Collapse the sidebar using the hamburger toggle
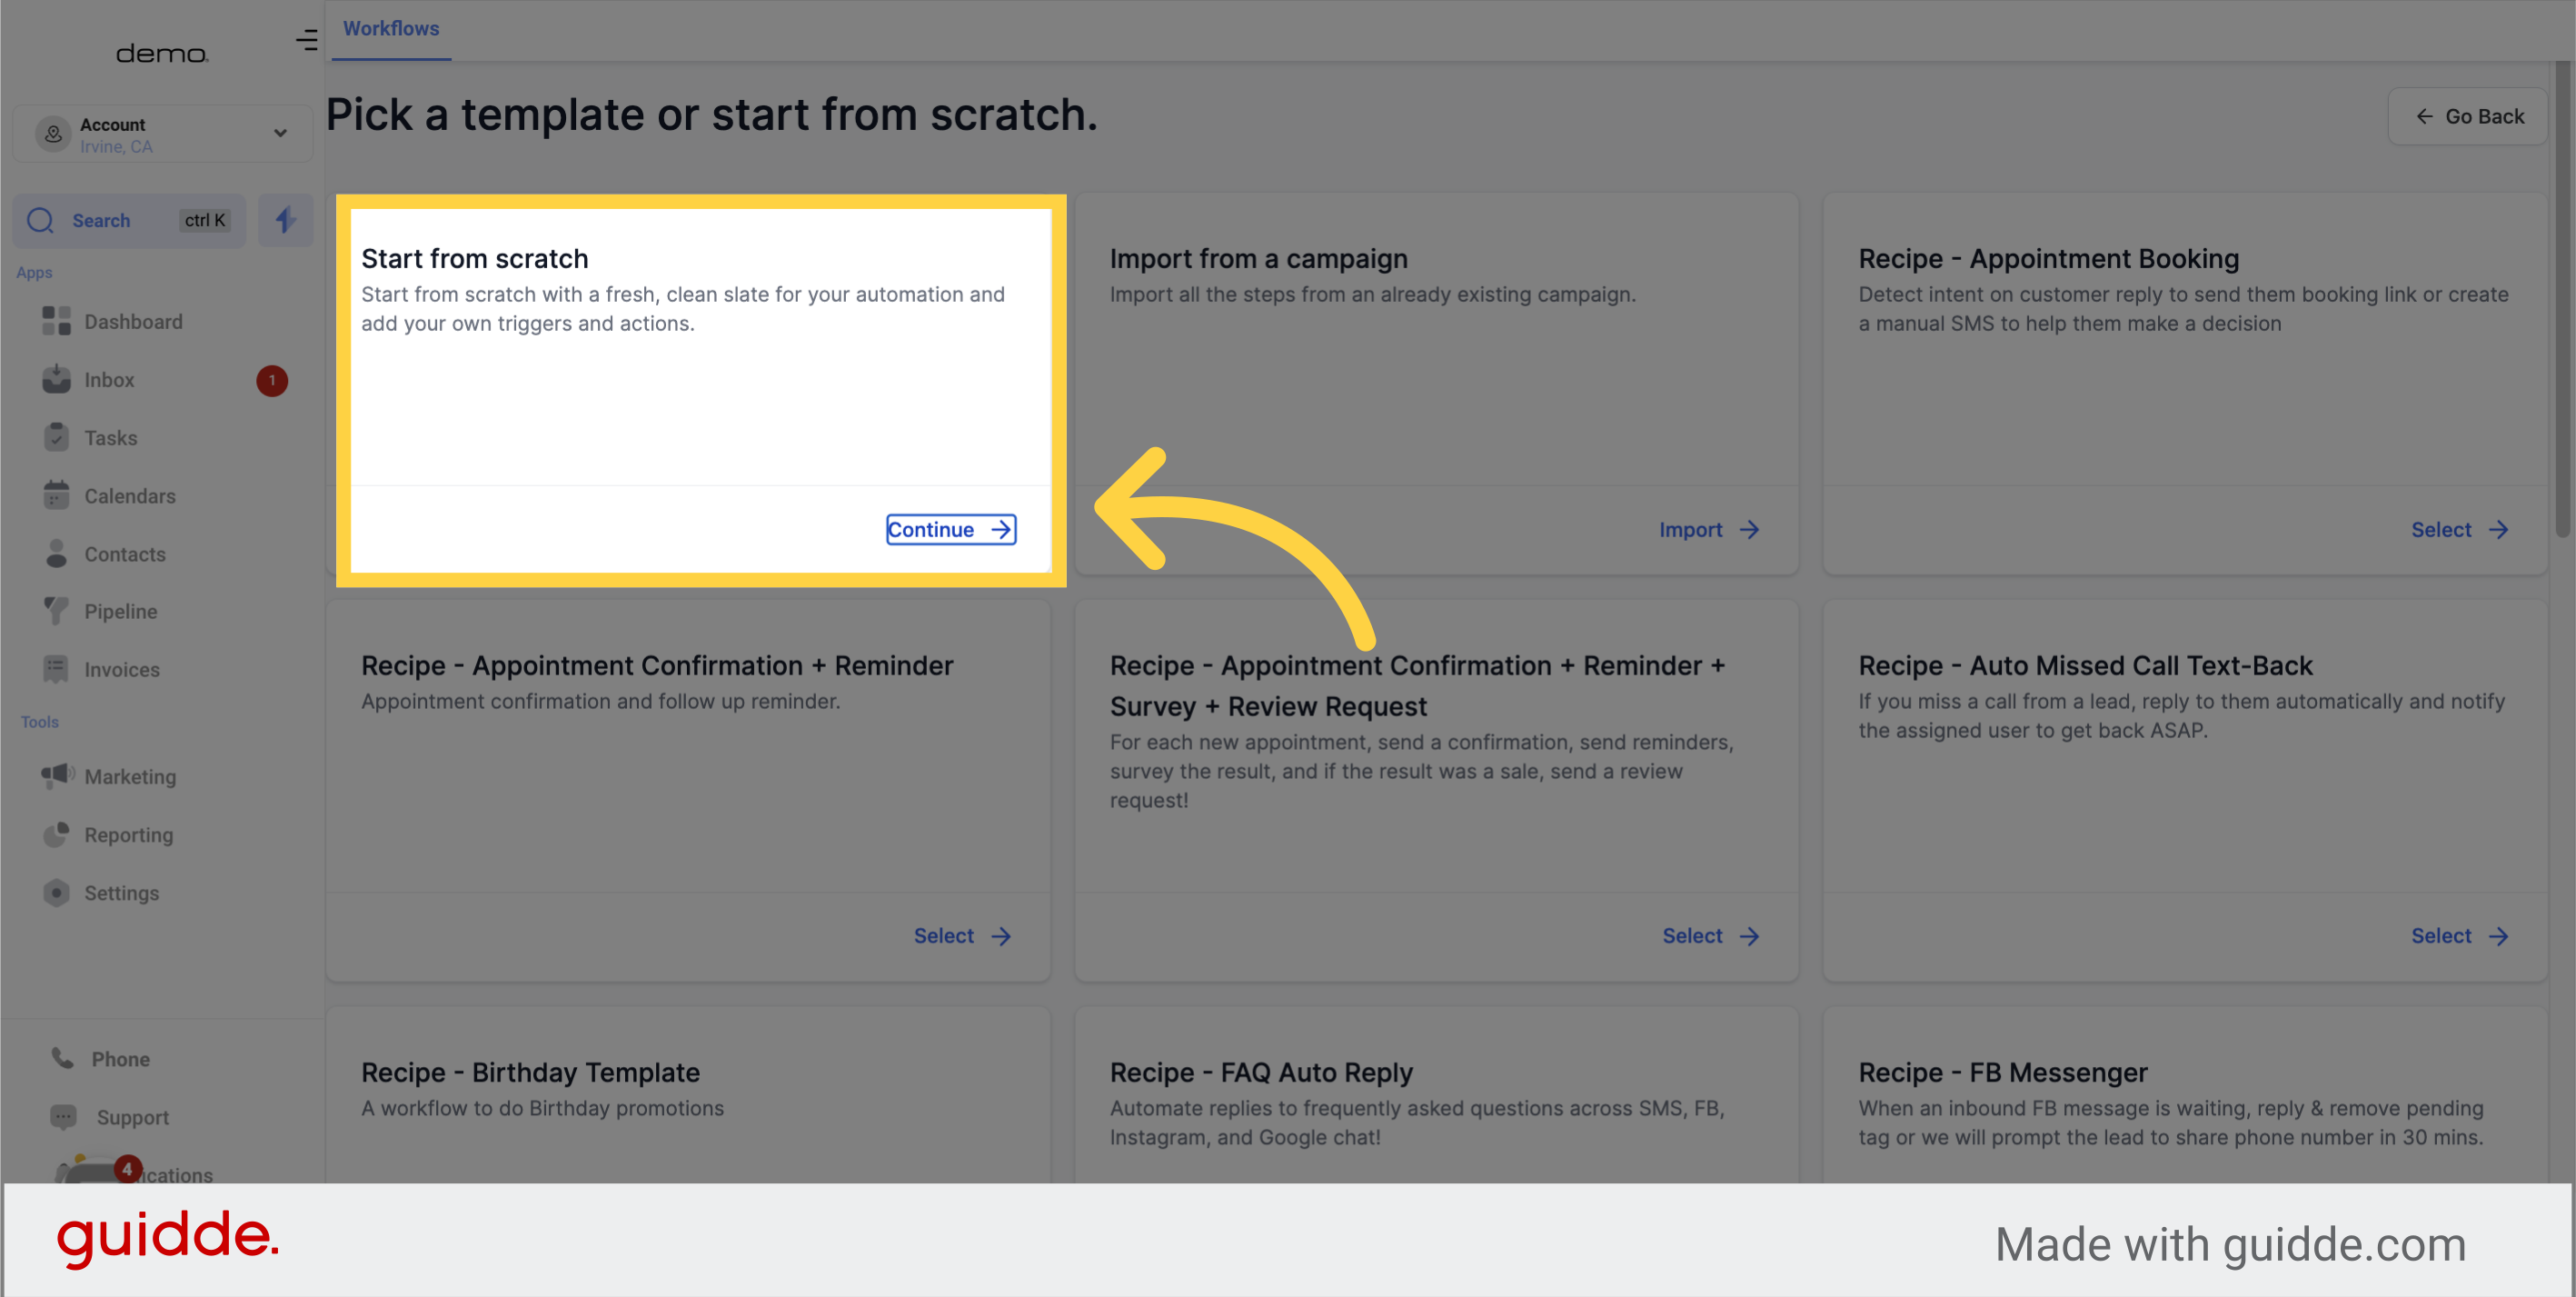 tap(305, 41)
